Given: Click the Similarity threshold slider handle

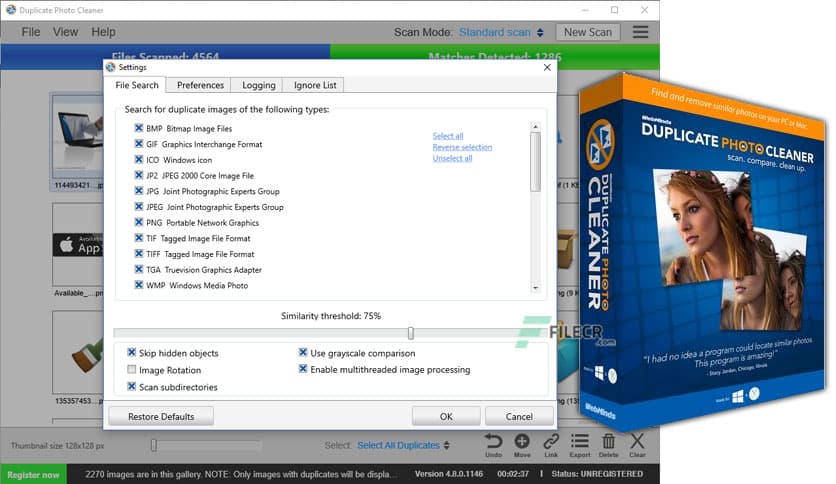Looking at the screenshot, I should (411, 333).
